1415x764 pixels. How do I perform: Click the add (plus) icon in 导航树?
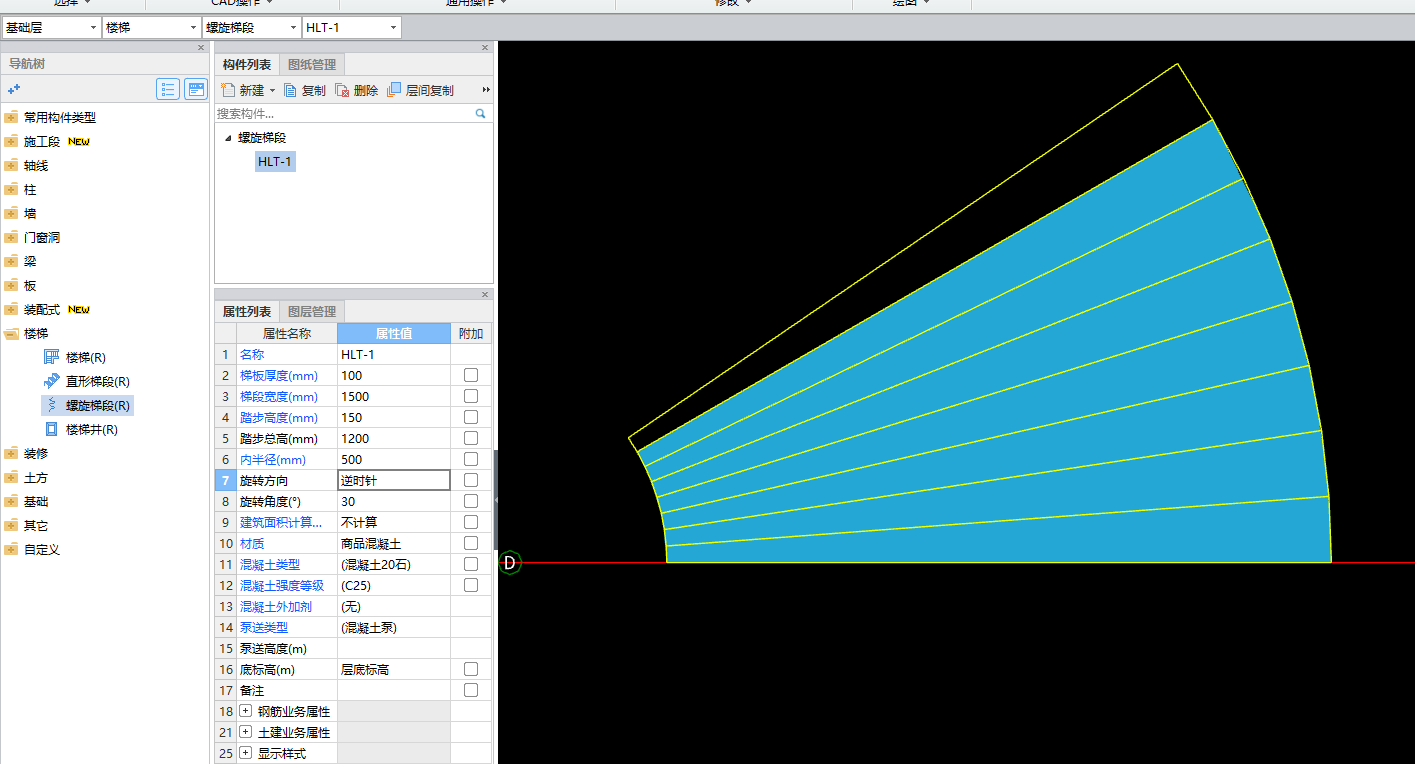(14, 90)
